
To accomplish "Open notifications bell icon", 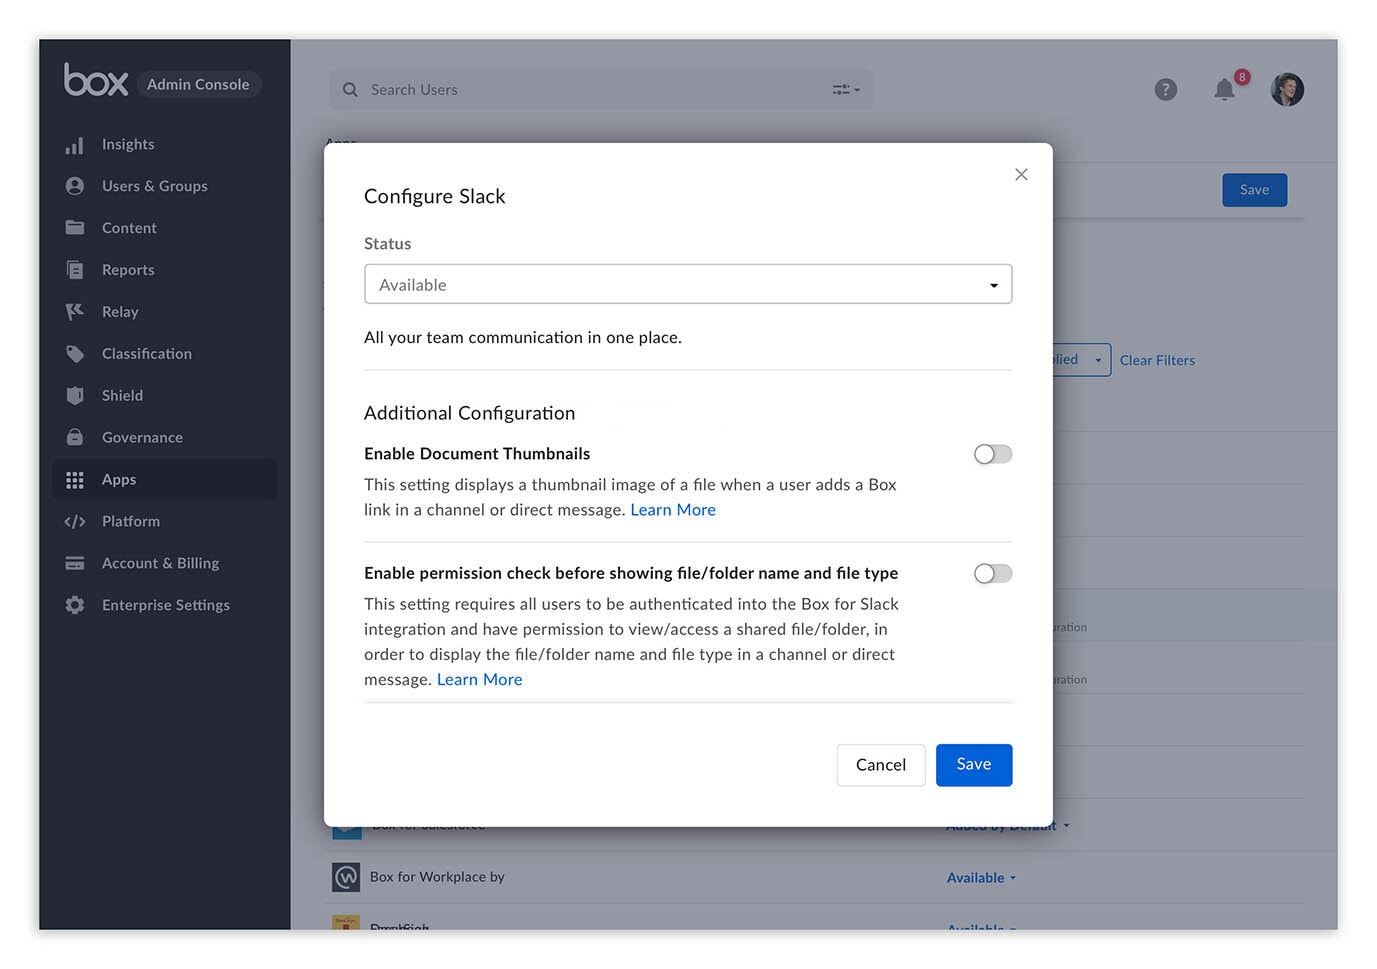I will click(1224, 90).
